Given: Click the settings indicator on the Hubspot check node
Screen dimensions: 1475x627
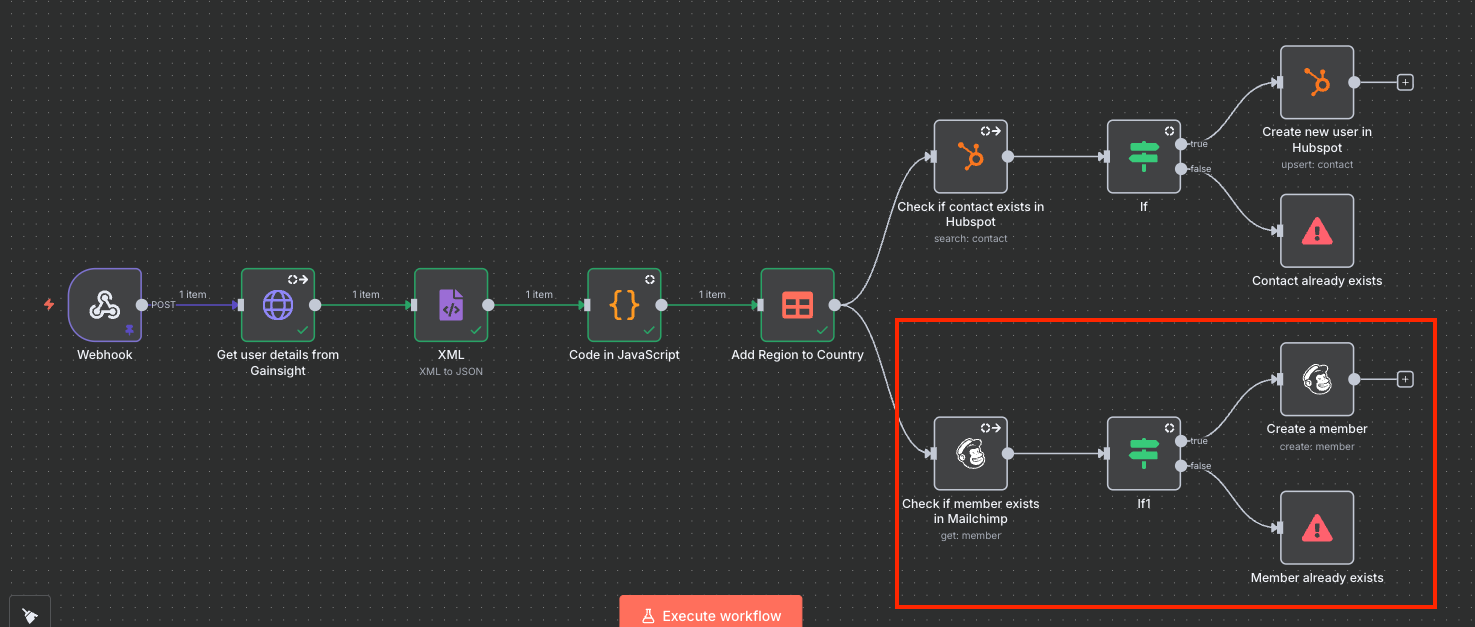Looking at the screenshot, I should click(990, 131).
